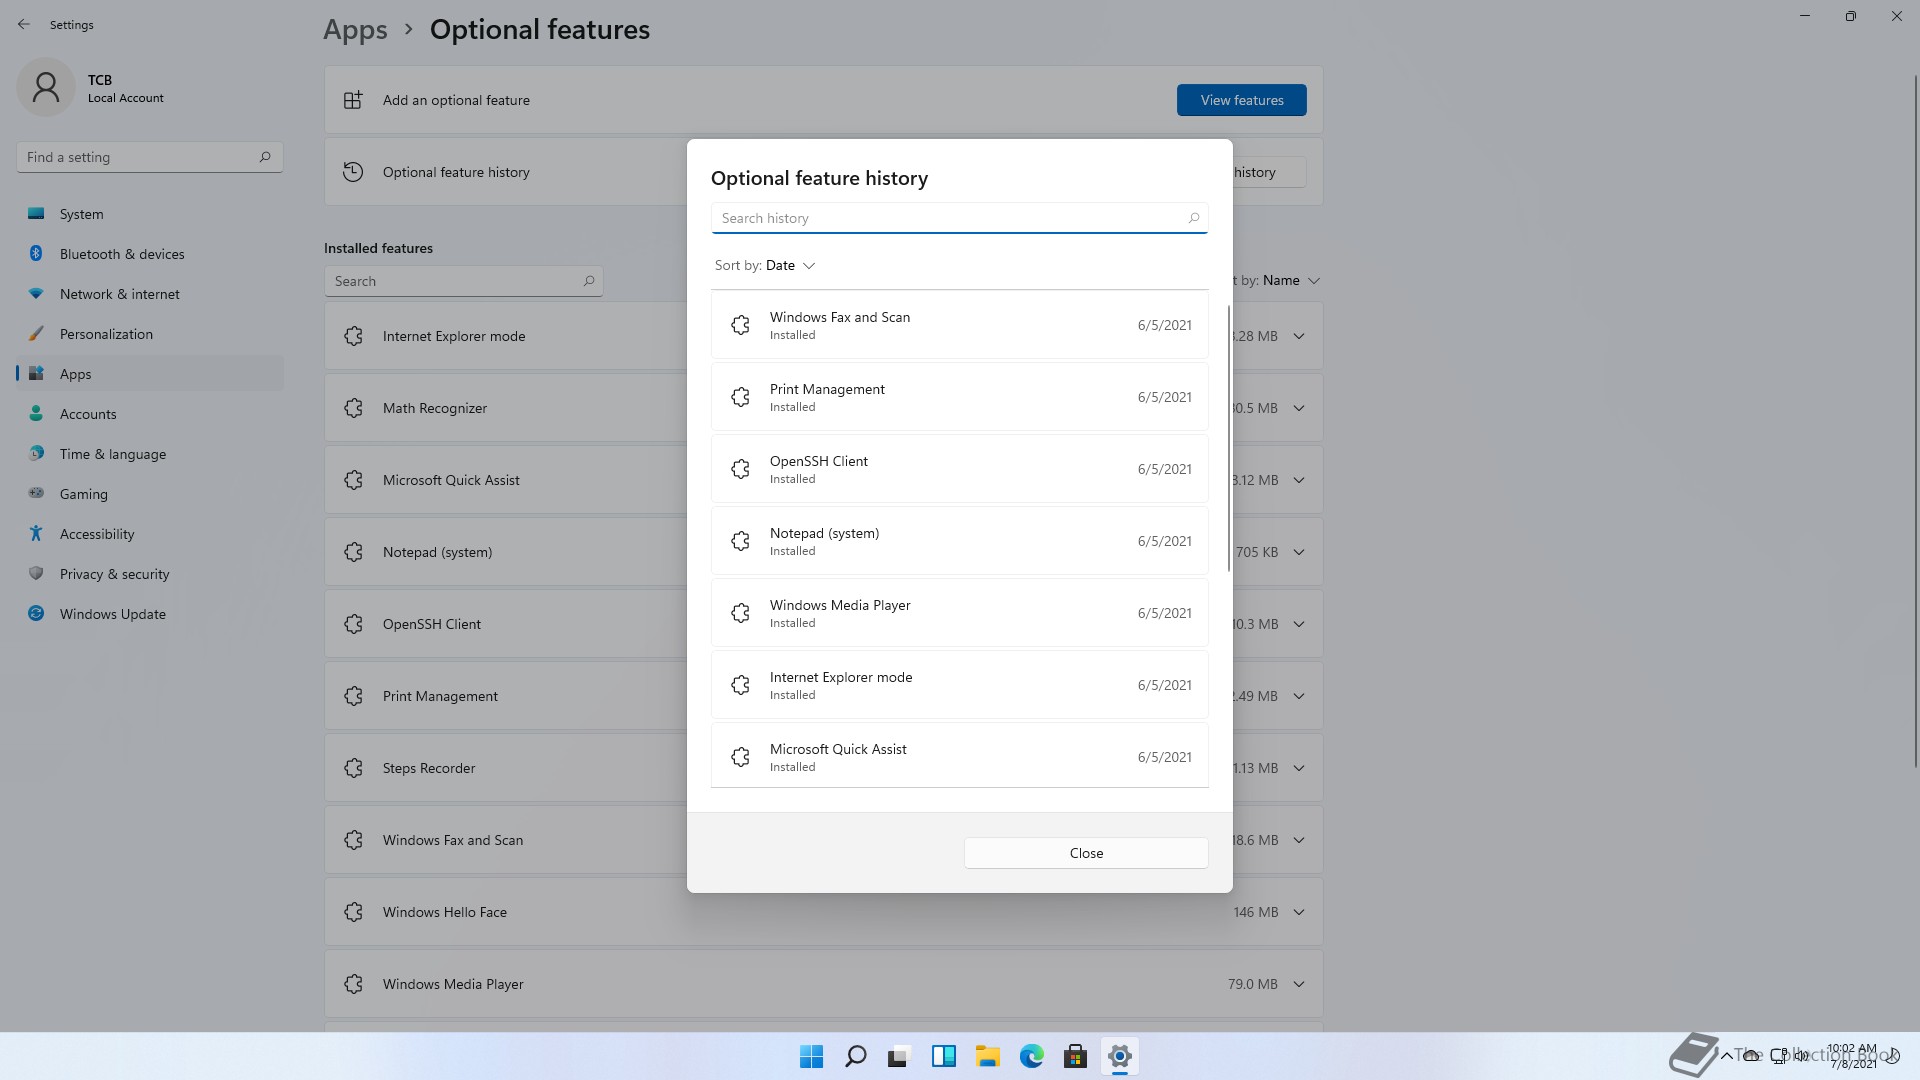Click the Steps Recorder feature icon
The width and height of the screenshot is (1920, 1080).
[353, 768]
